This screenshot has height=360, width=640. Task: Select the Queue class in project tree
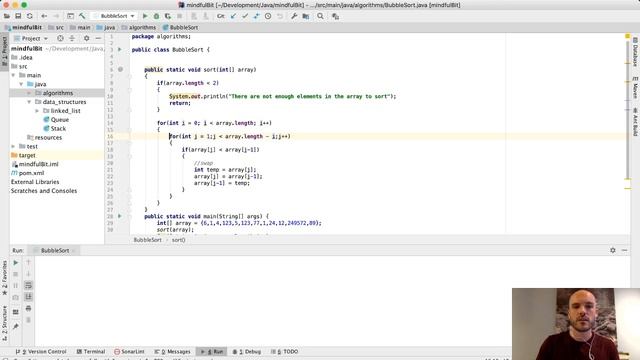(x=56, y=120)
